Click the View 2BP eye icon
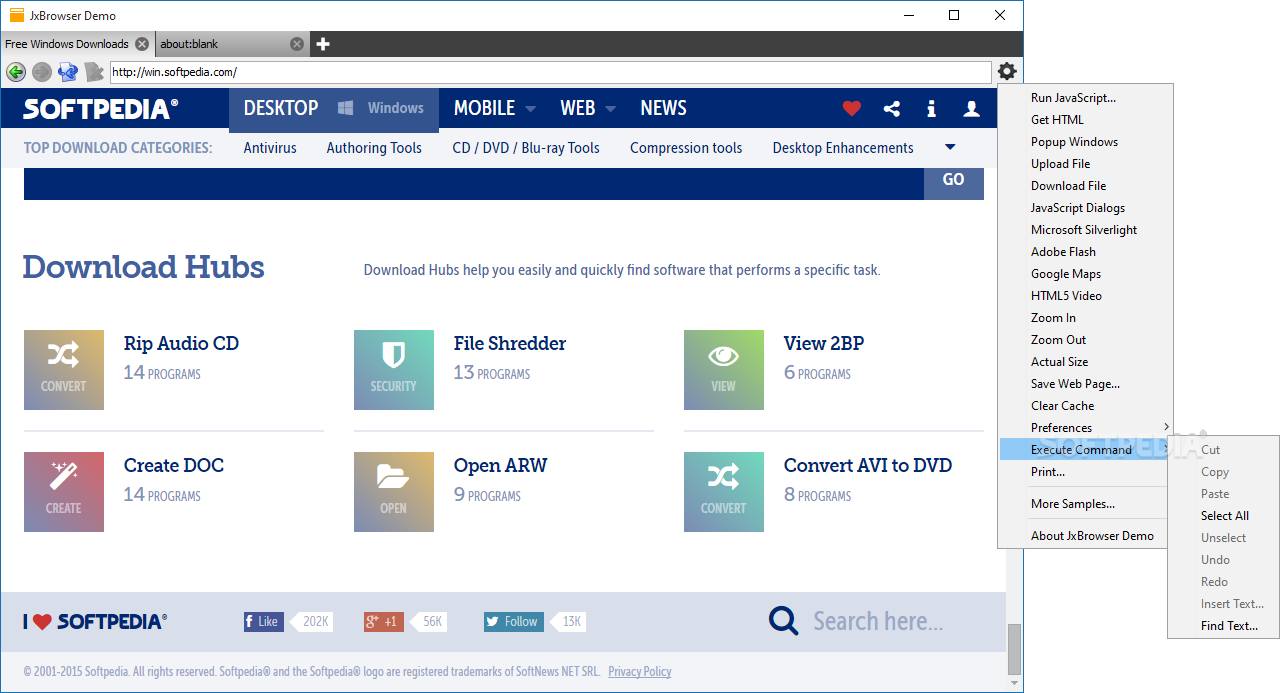The width and height of the screenshot is (1280, 693). pyautogui.click(x=724, y=370)
